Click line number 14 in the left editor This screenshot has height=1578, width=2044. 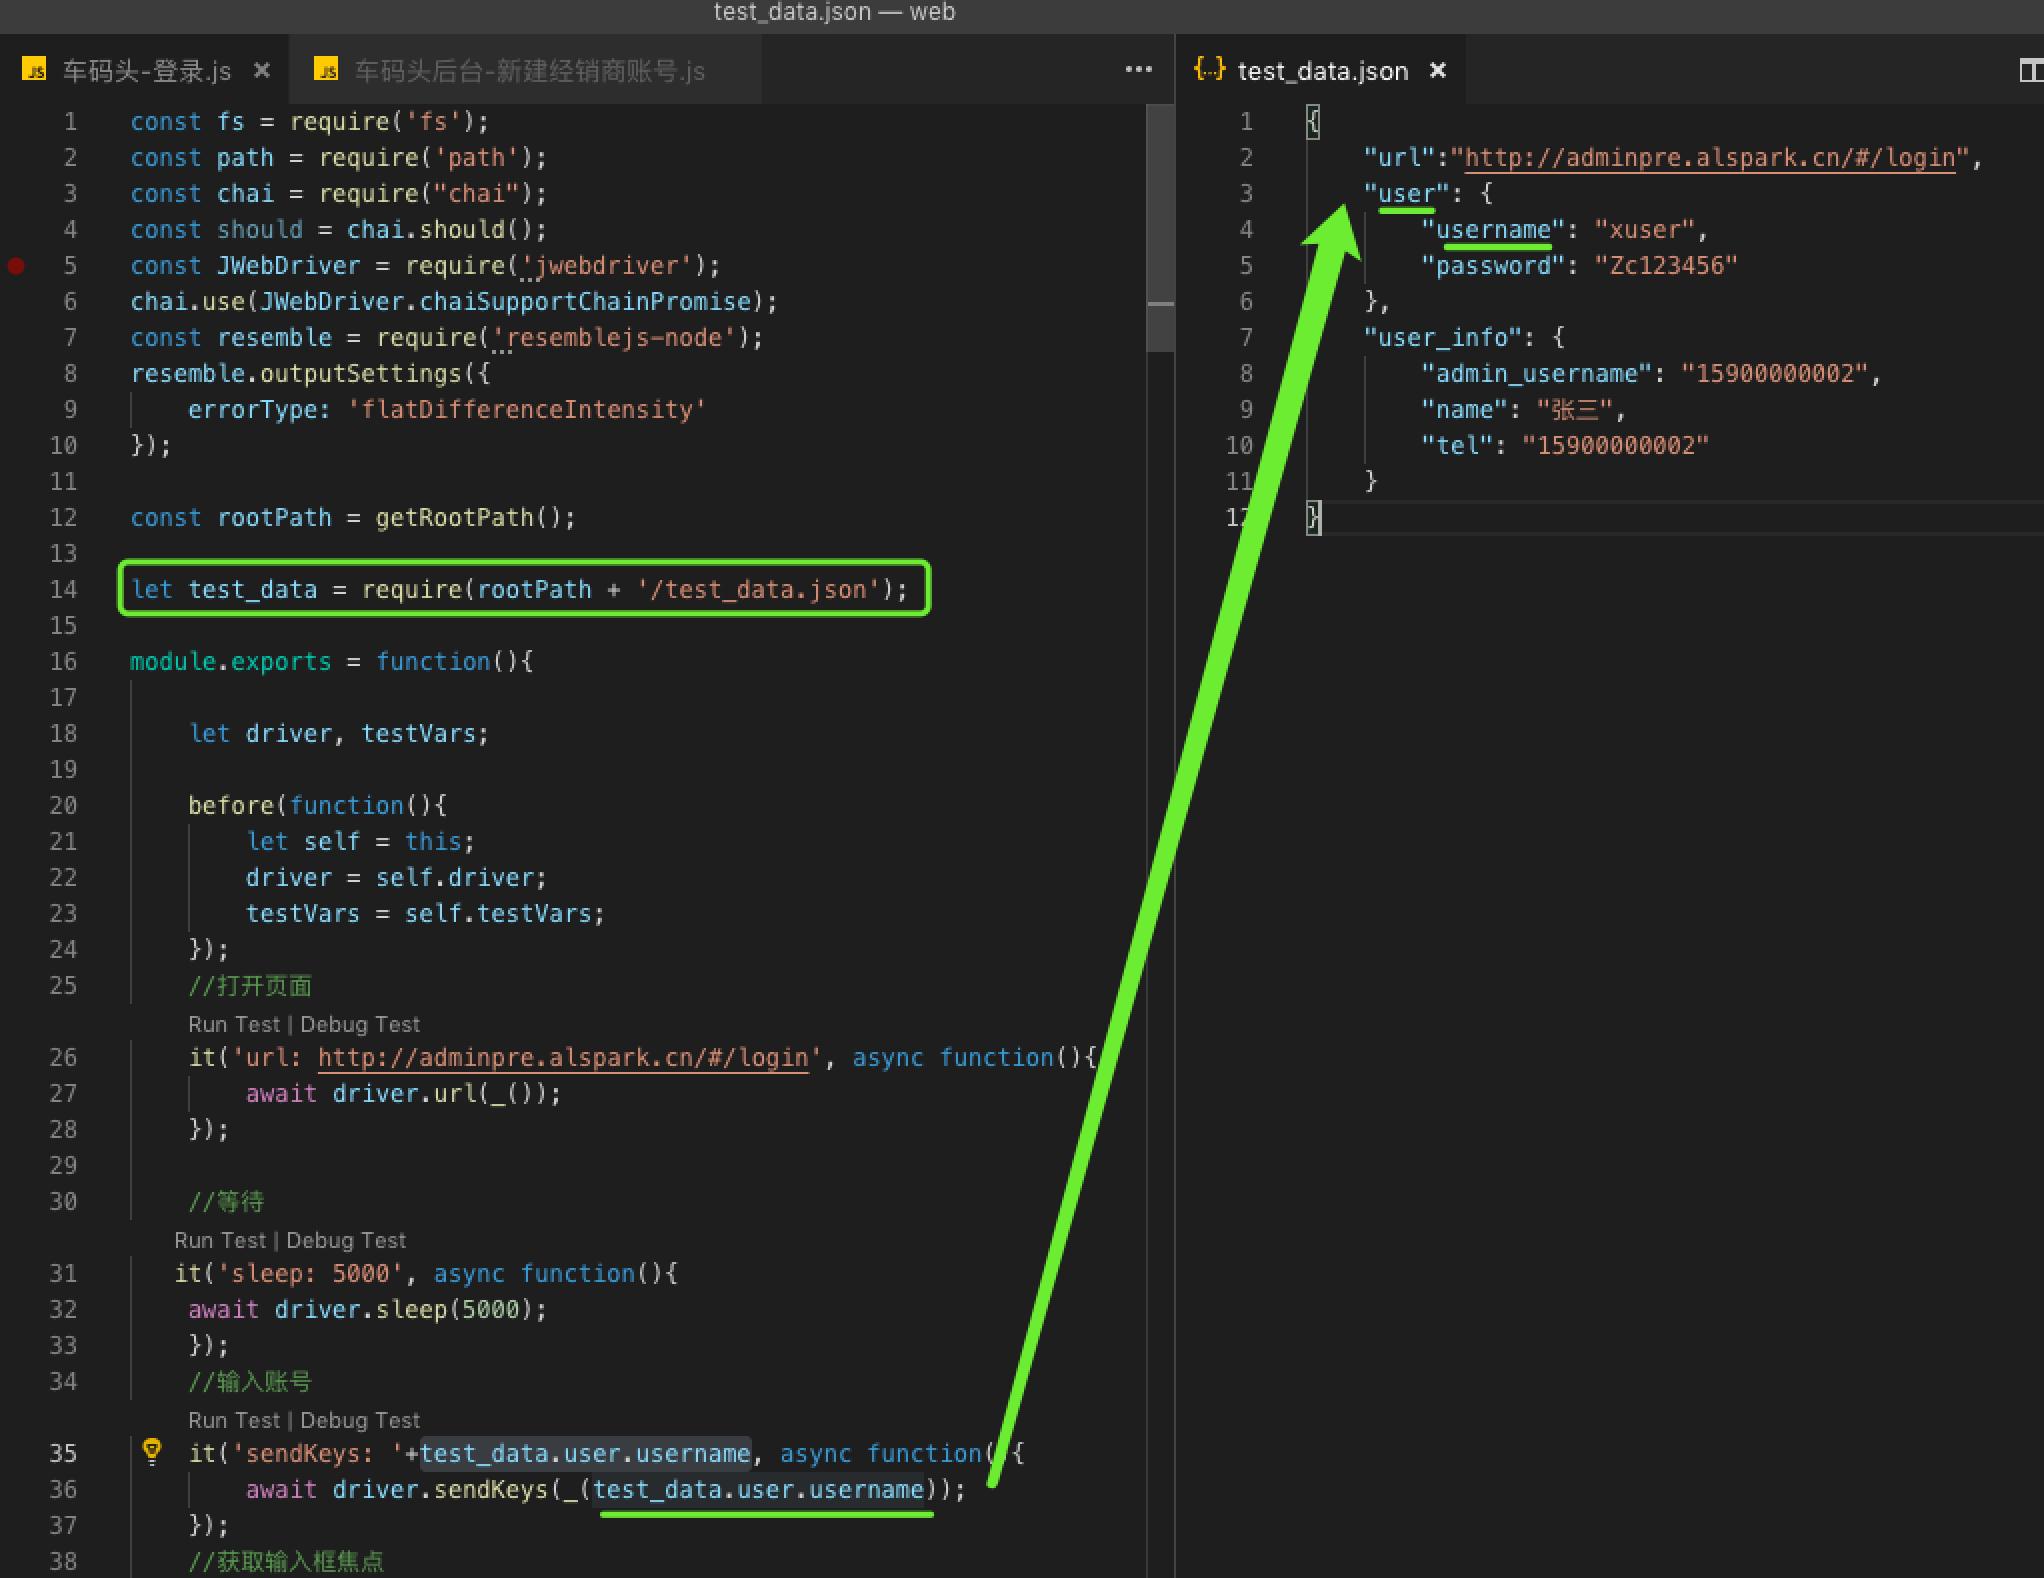pos(63,589)
